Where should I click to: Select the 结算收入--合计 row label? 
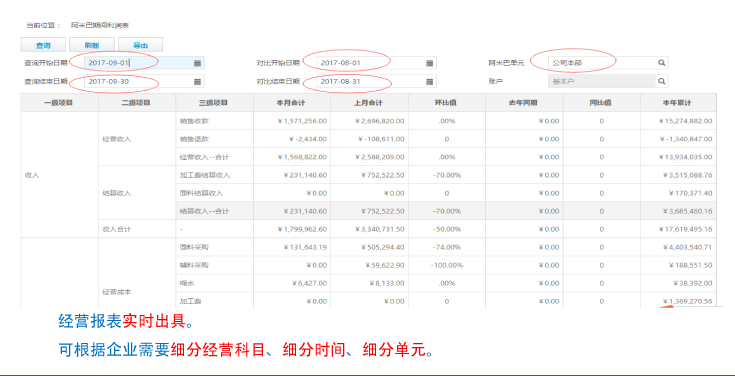204,211
